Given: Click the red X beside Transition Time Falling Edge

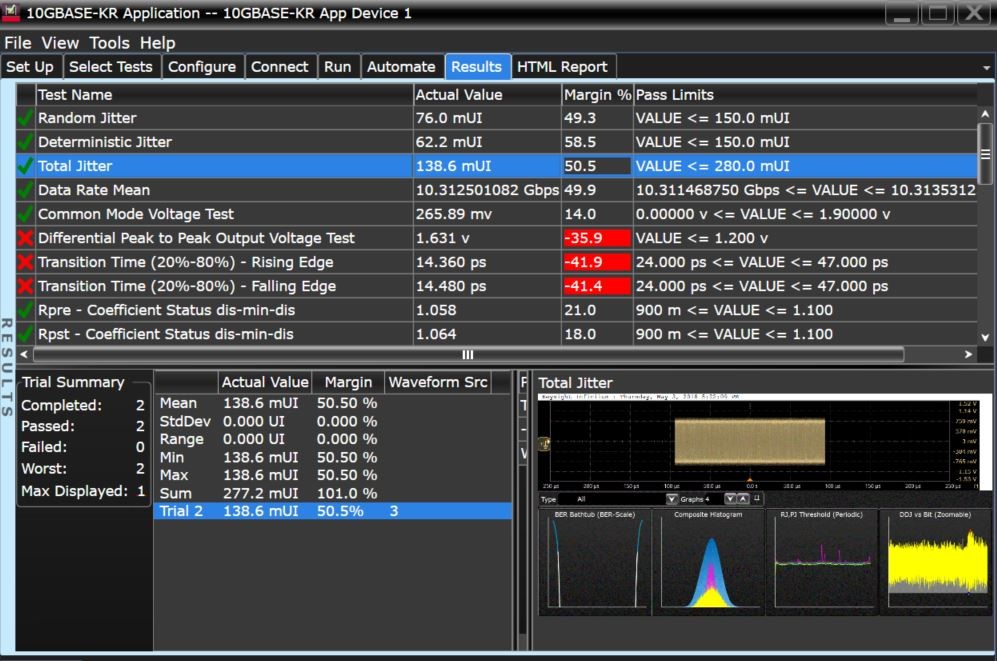Looking at the screenshot, I should point(26,286).
